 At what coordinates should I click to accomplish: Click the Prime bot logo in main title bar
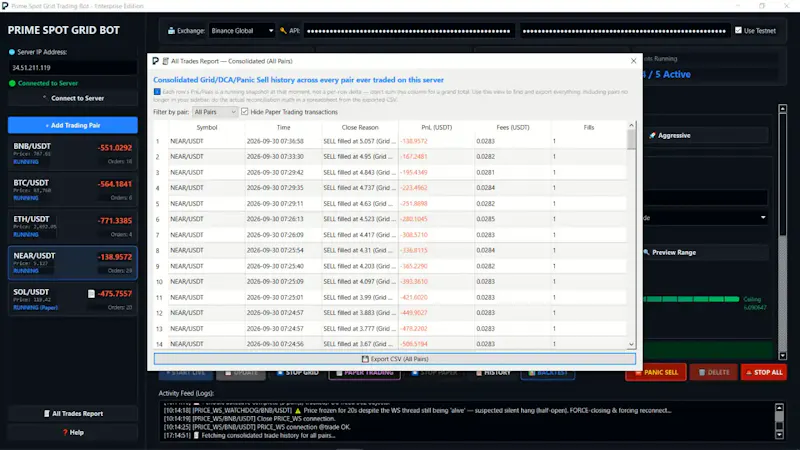point(5,6)
